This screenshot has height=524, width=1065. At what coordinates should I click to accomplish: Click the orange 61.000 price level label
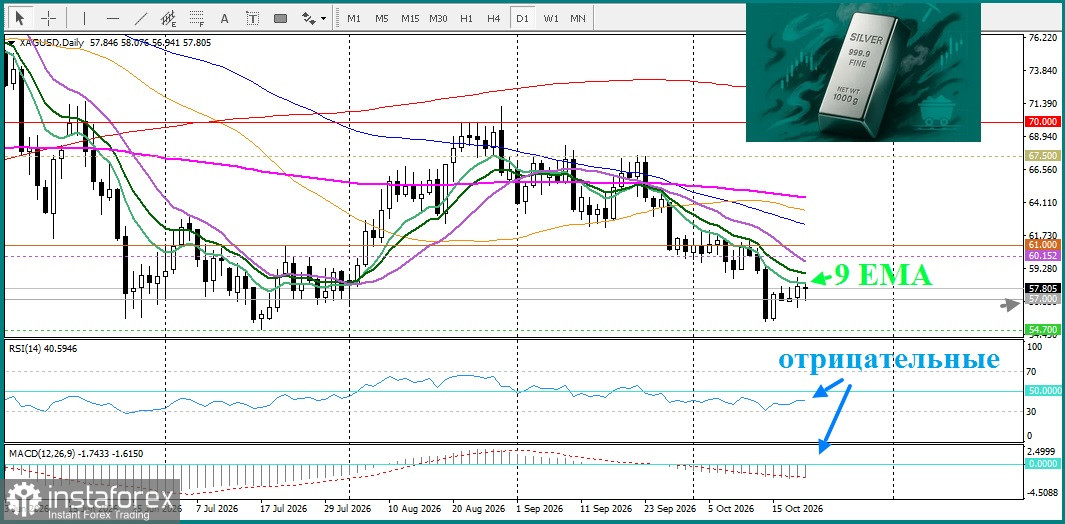tap(1043, 245)
